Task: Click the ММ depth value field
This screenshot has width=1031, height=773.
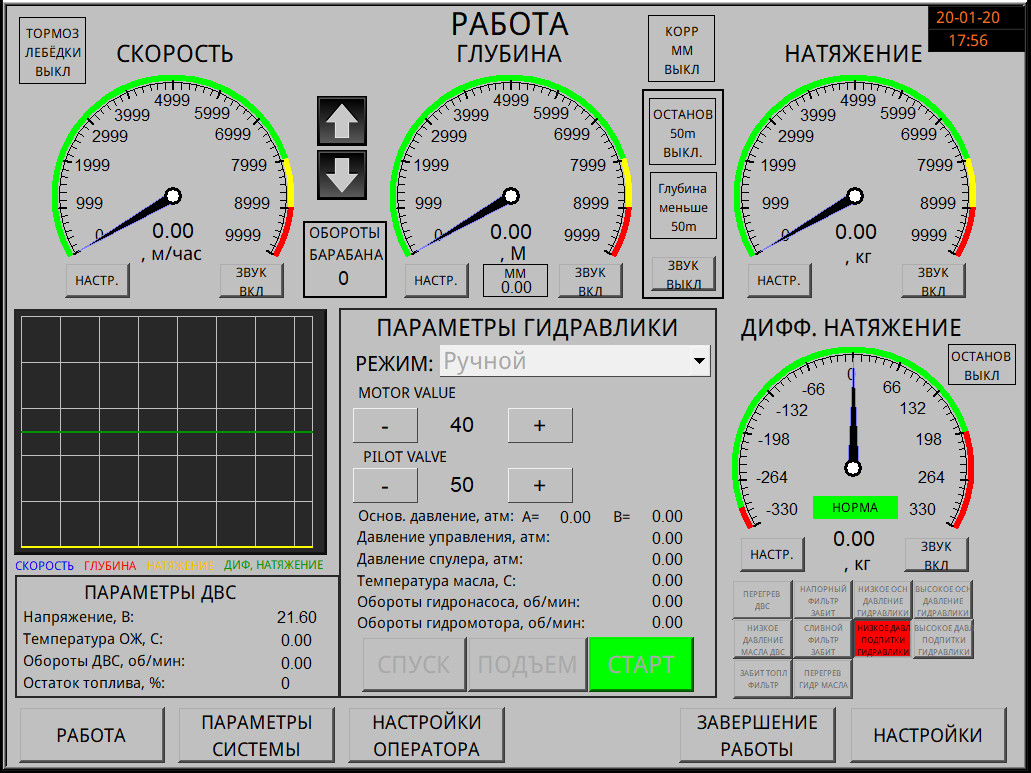Action: (515, 281)
